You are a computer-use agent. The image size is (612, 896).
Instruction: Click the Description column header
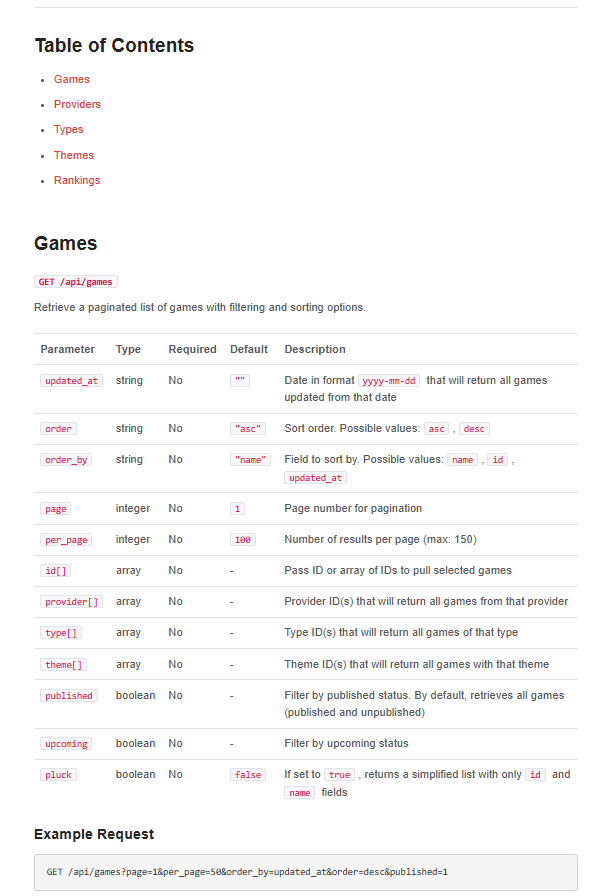click(314, 349)
